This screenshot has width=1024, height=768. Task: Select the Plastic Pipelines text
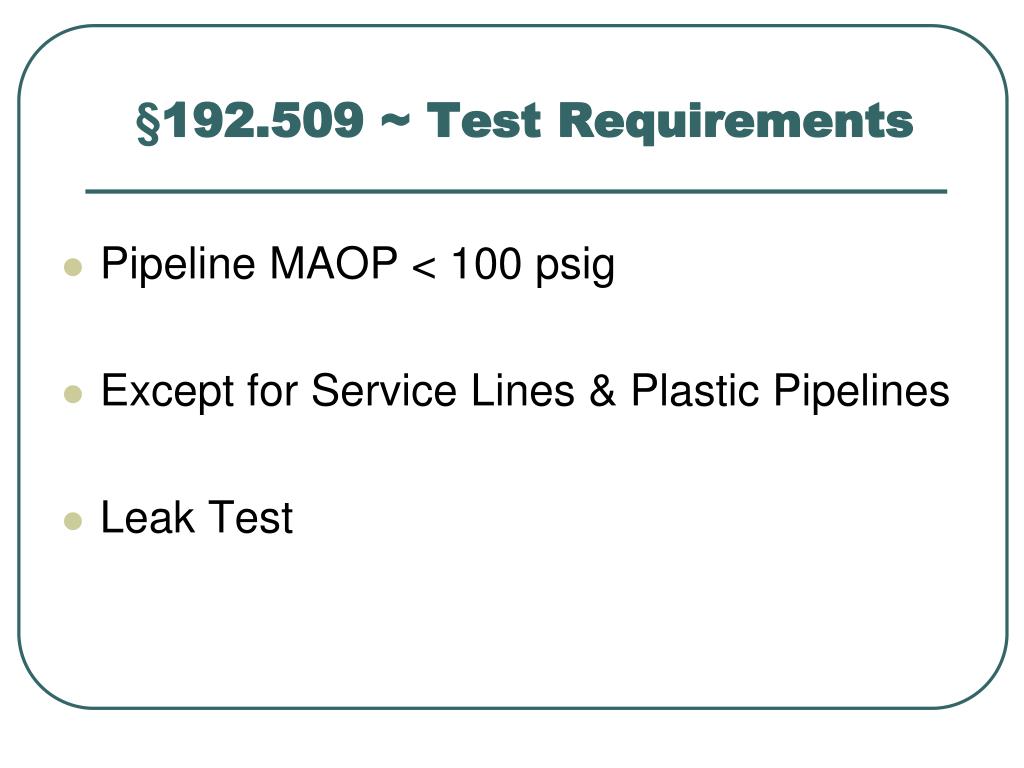pyautogui.click(x=790, y=391)
